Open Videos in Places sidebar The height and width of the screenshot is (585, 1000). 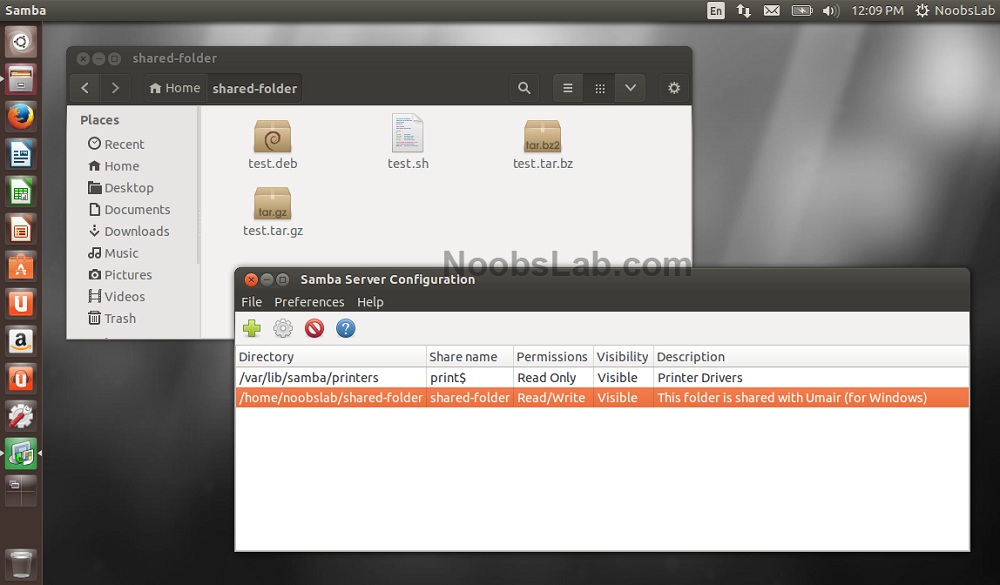point(116,296)
